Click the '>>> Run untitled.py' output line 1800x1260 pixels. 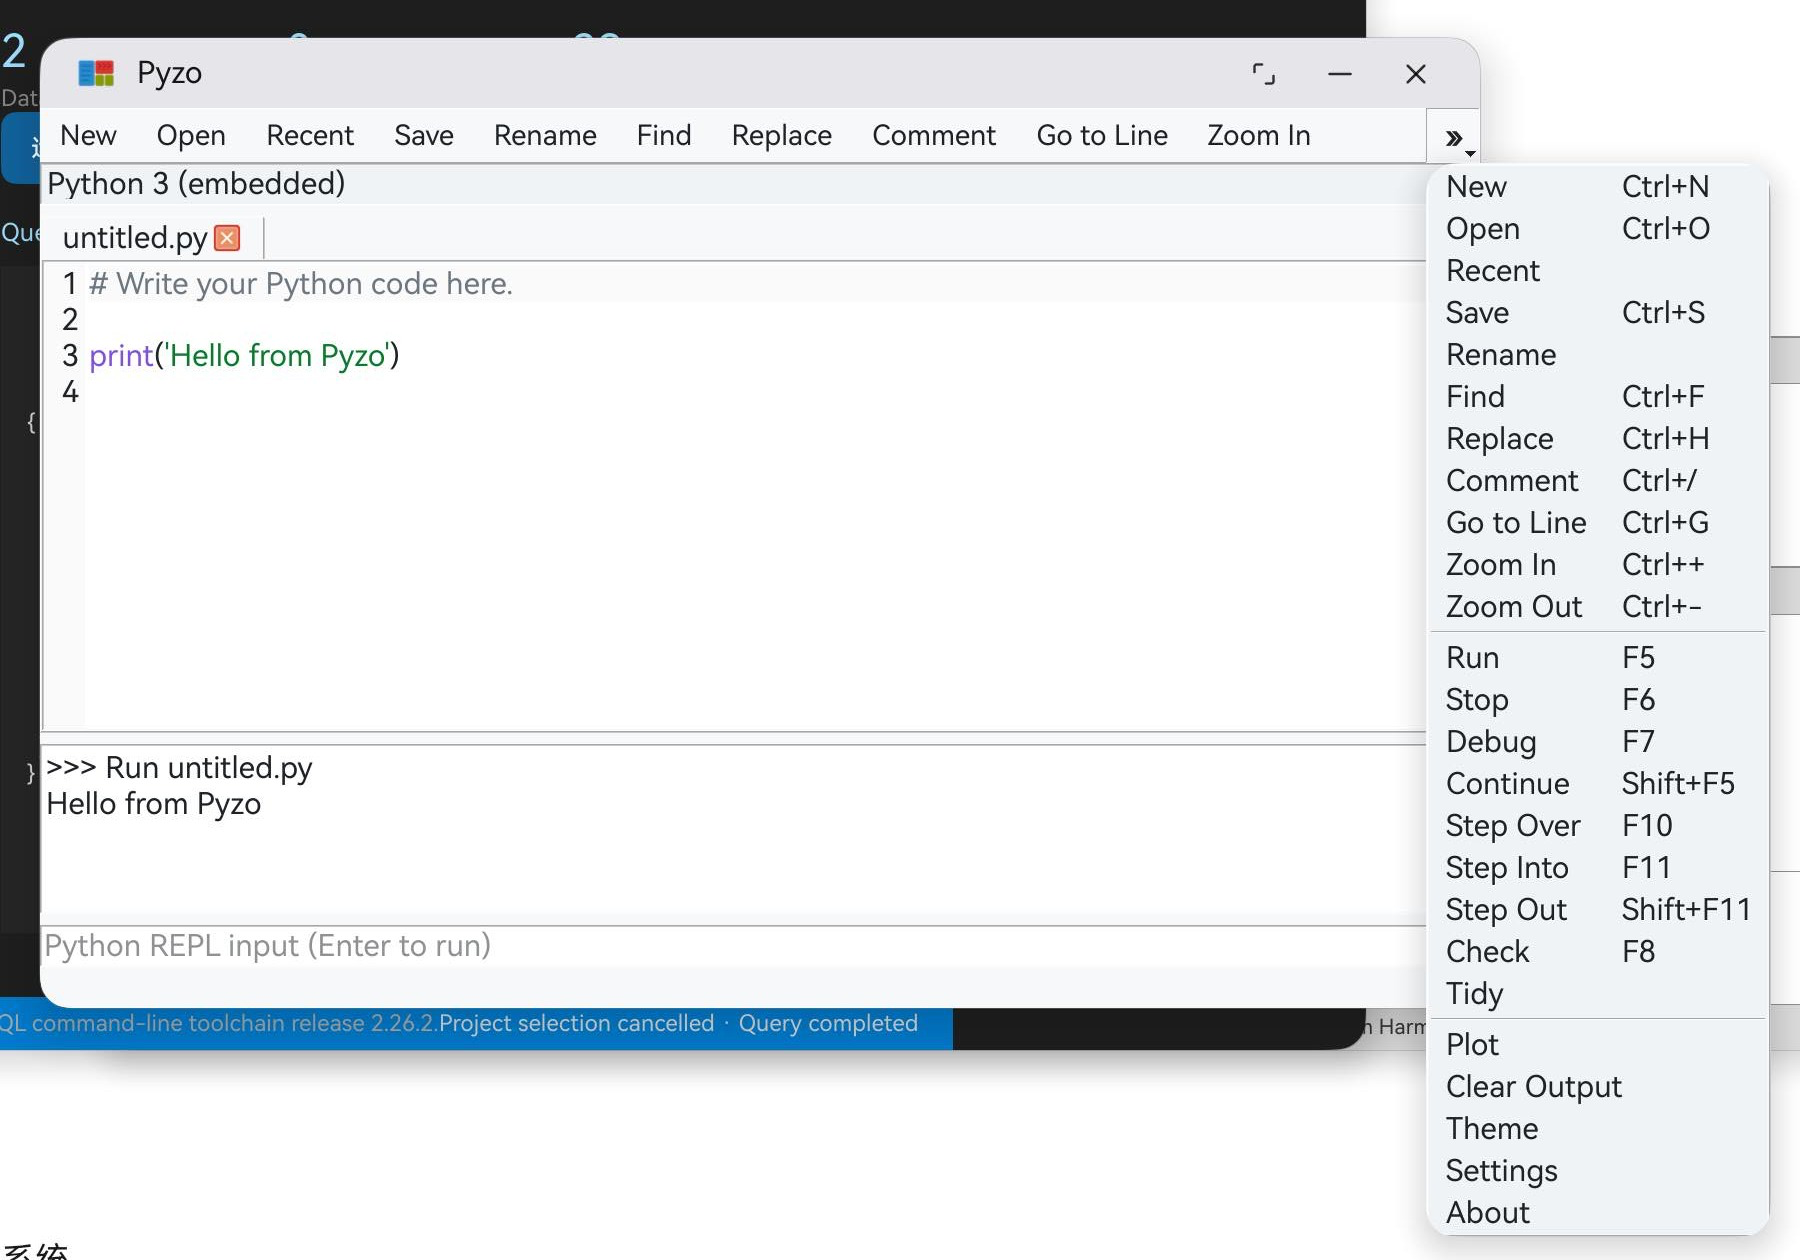point(179,768)
